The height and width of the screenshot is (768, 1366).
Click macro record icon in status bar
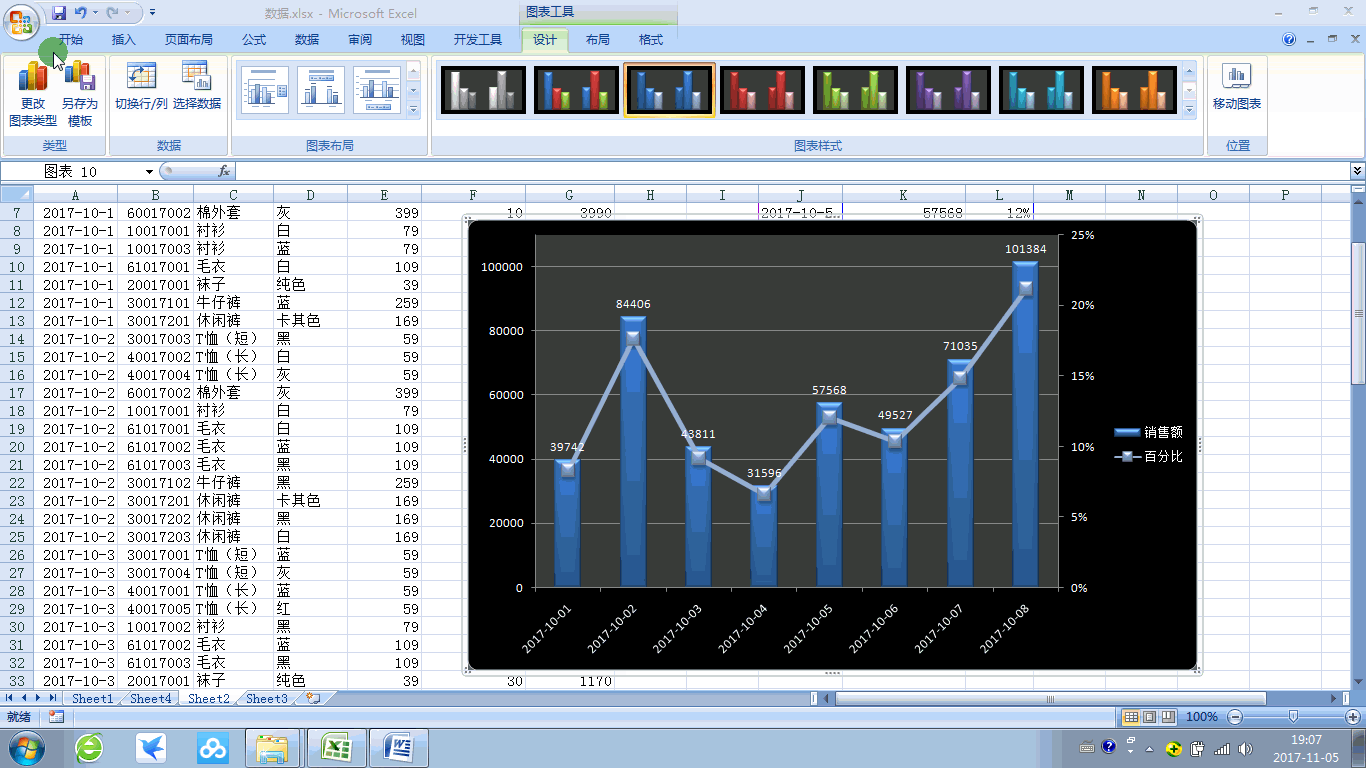56,717
